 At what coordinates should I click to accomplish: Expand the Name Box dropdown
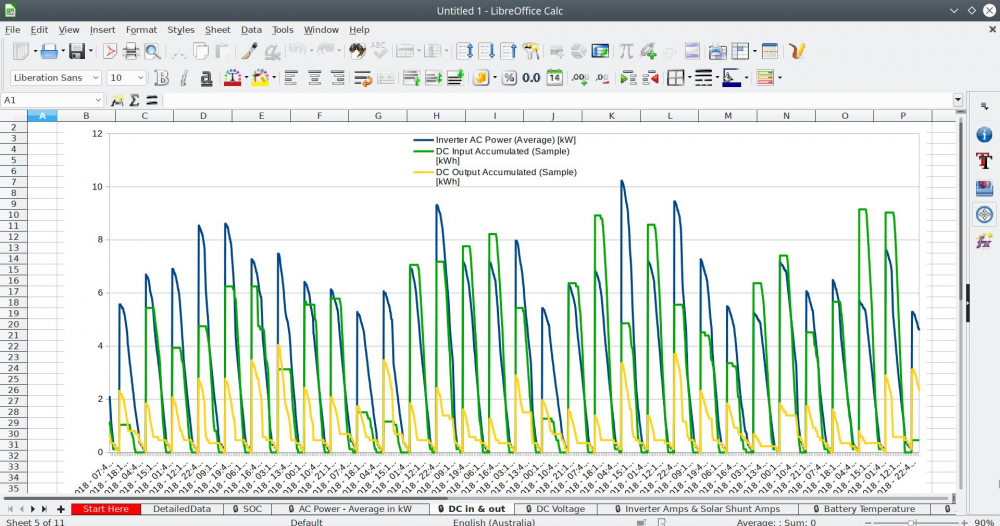pyautogui.click(x=98, y=100)
